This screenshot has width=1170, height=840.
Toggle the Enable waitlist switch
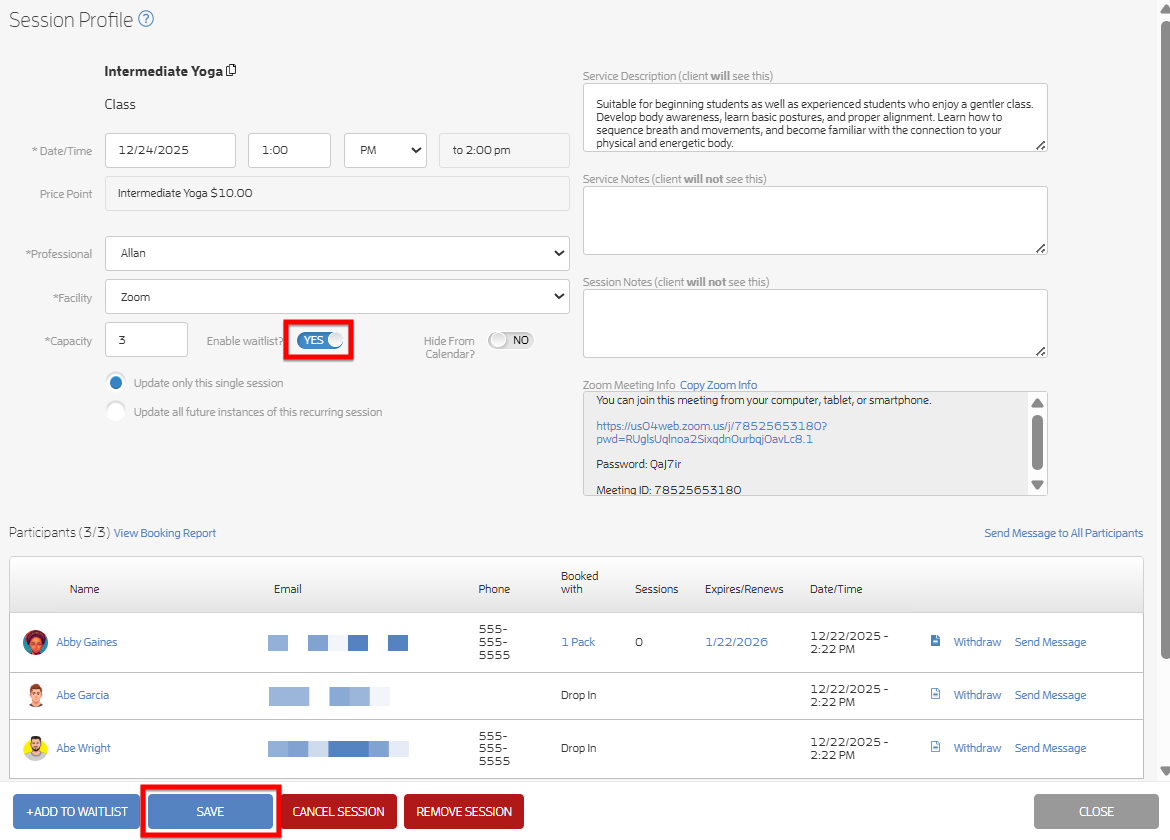[320, 340]
